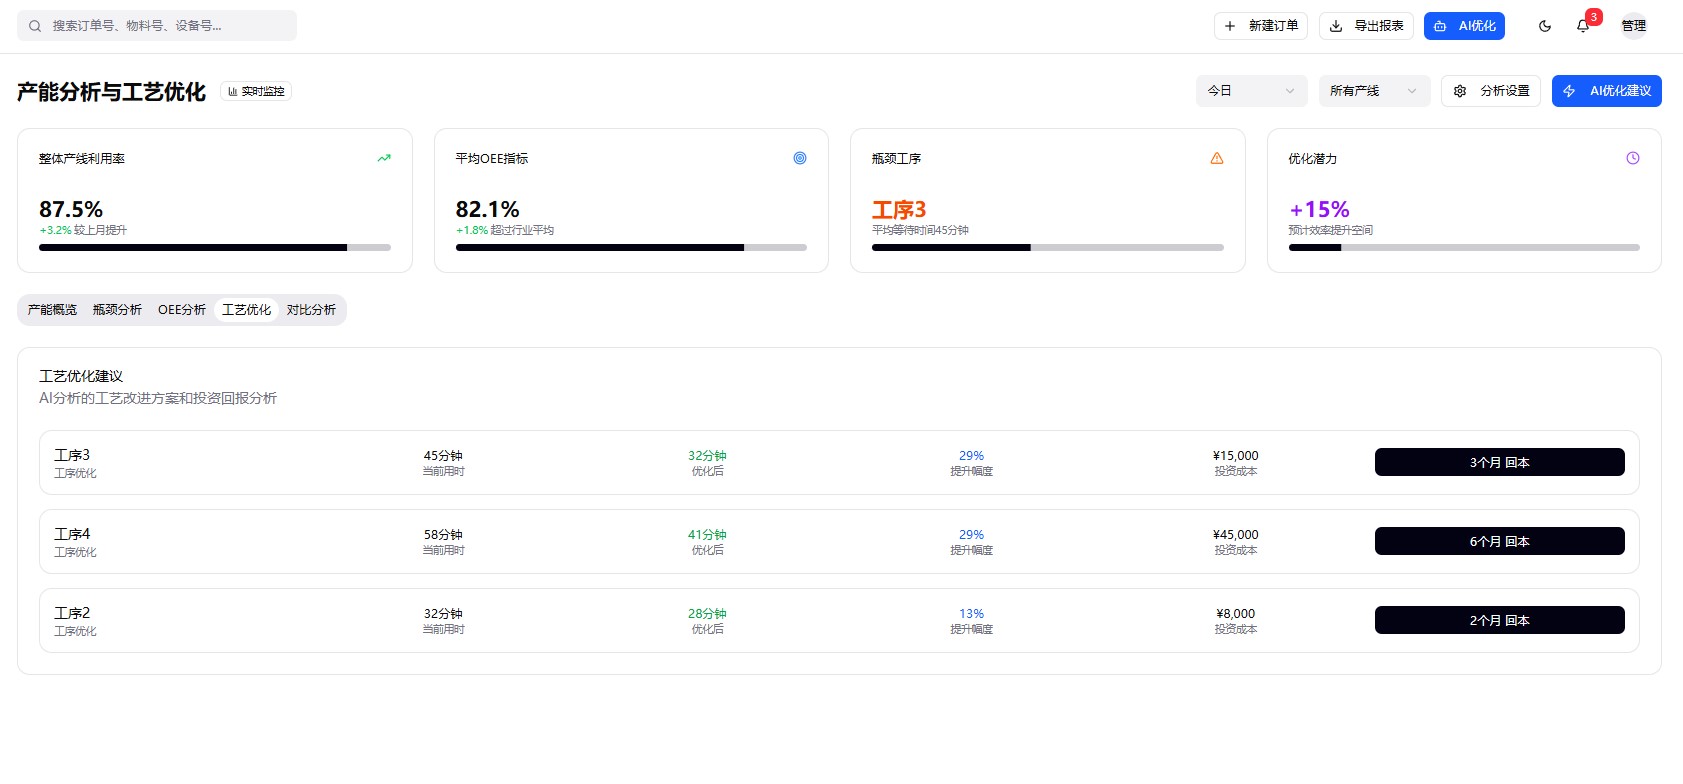Expand the 所有产线 production line dropdown

click(1373, 91)
